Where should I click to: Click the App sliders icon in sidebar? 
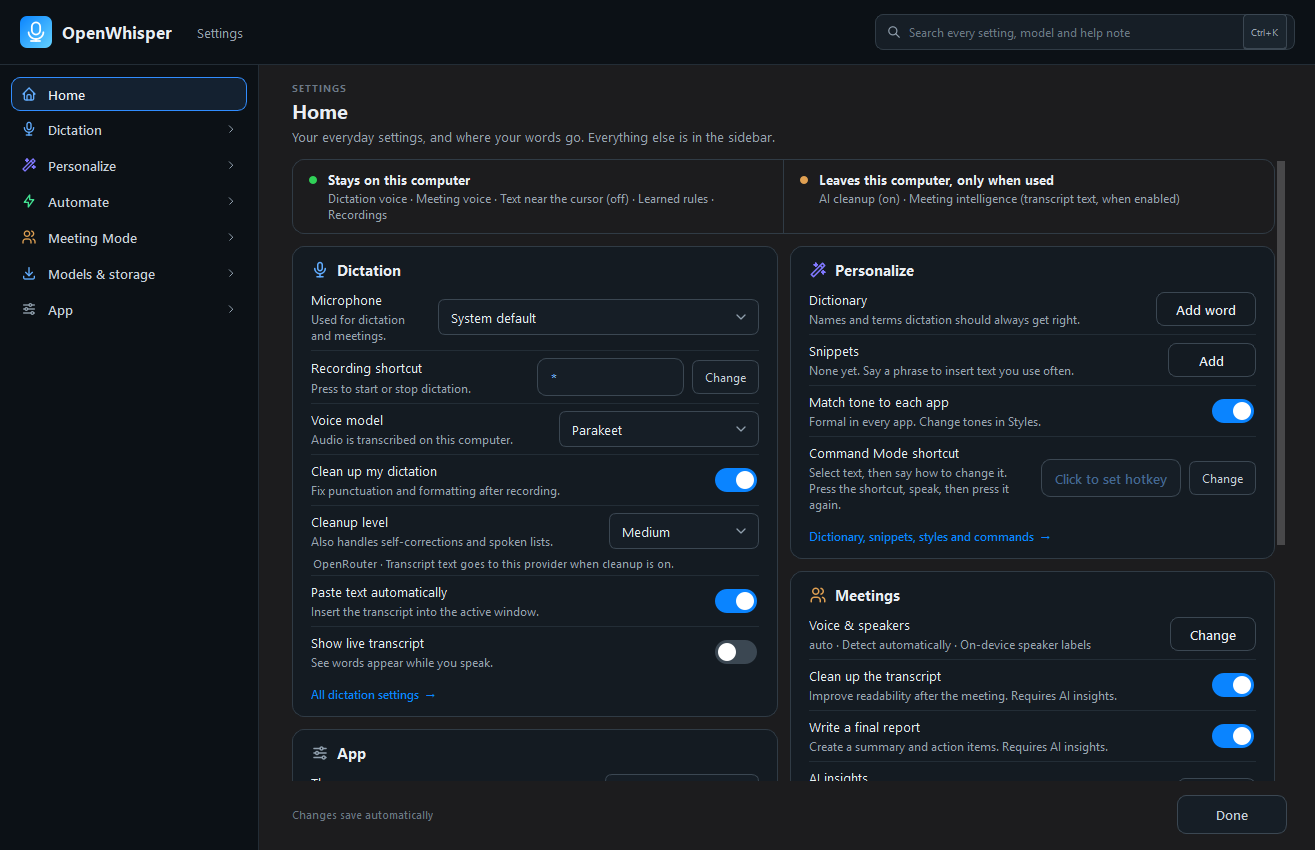click(29, 310)
